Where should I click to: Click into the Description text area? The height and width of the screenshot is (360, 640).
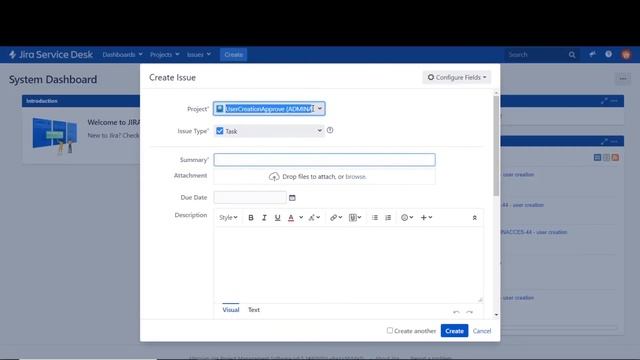tap(348, 264)
